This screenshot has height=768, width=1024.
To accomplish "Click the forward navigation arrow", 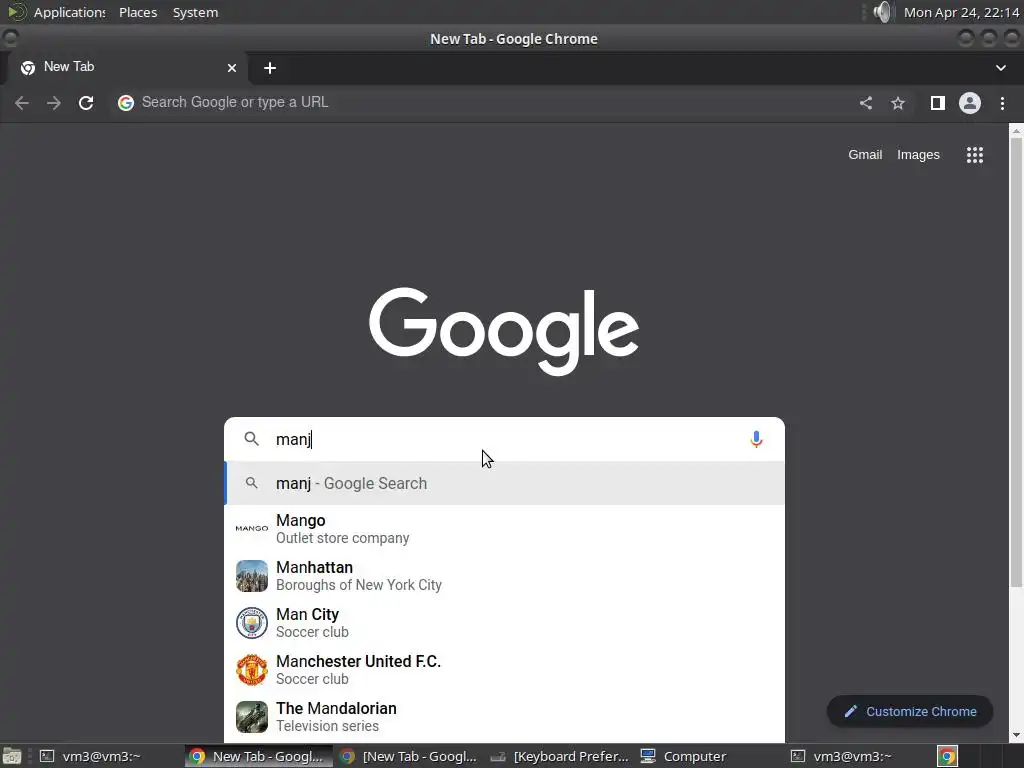I will tap(54, 103).
